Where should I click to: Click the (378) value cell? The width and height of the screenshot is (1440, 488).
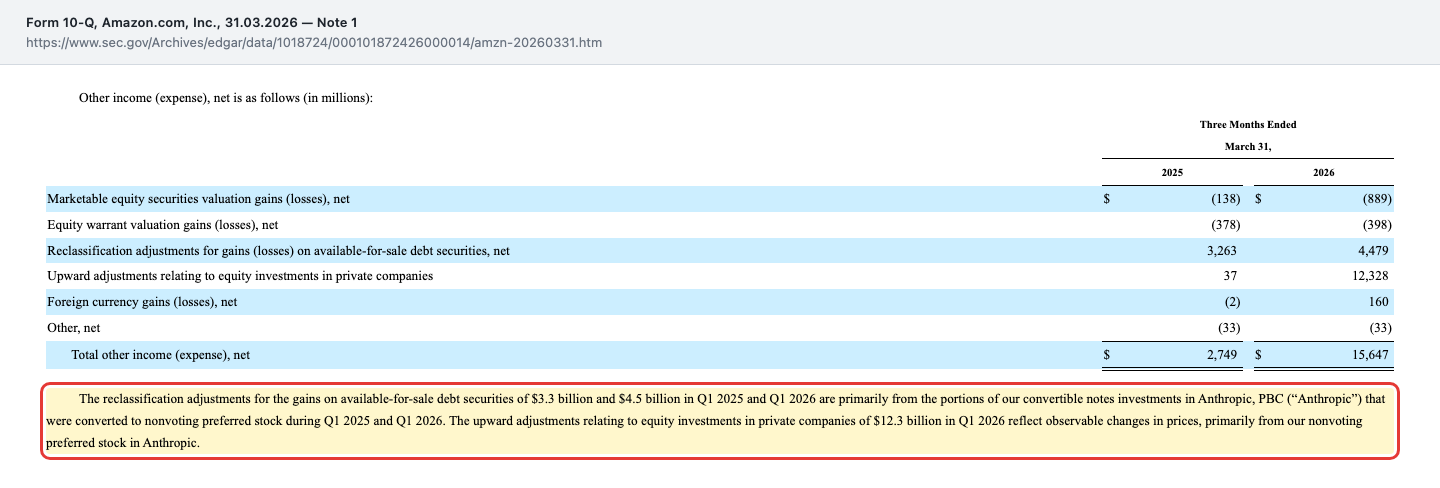click(x=1225, y=225)
